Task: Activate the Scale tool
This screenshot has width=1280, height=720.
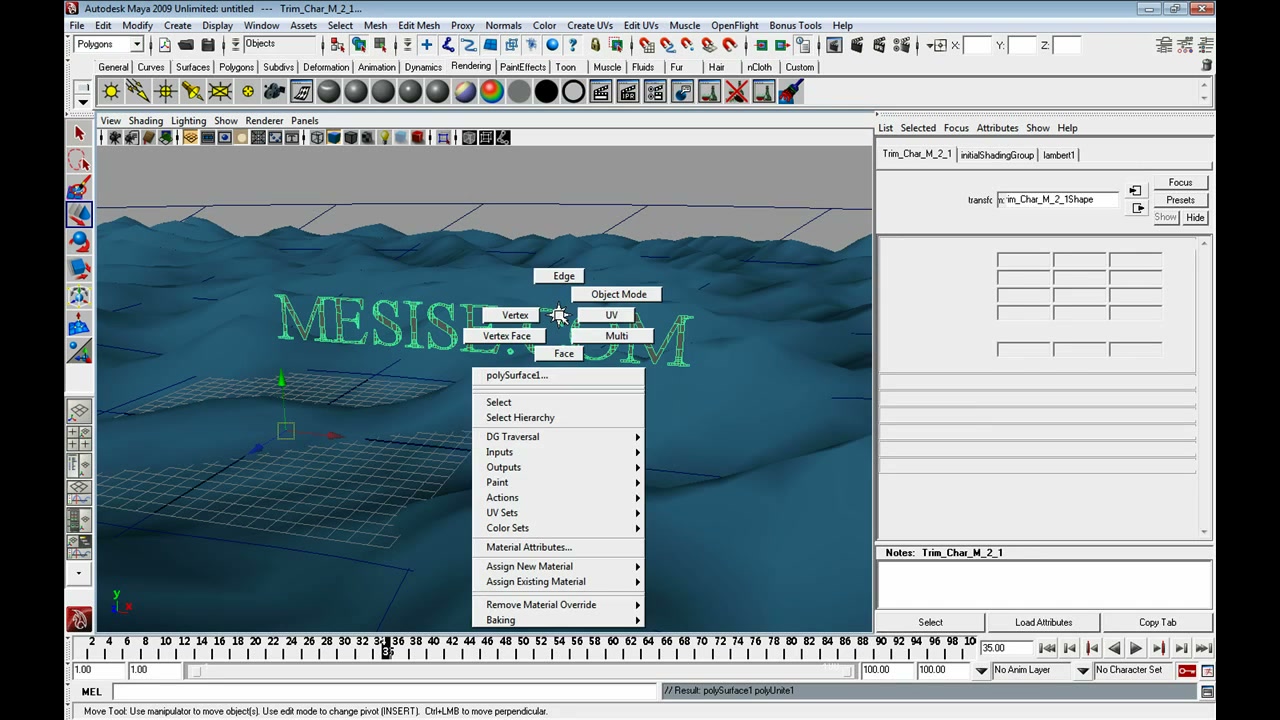Action: (x=79, y=268)
